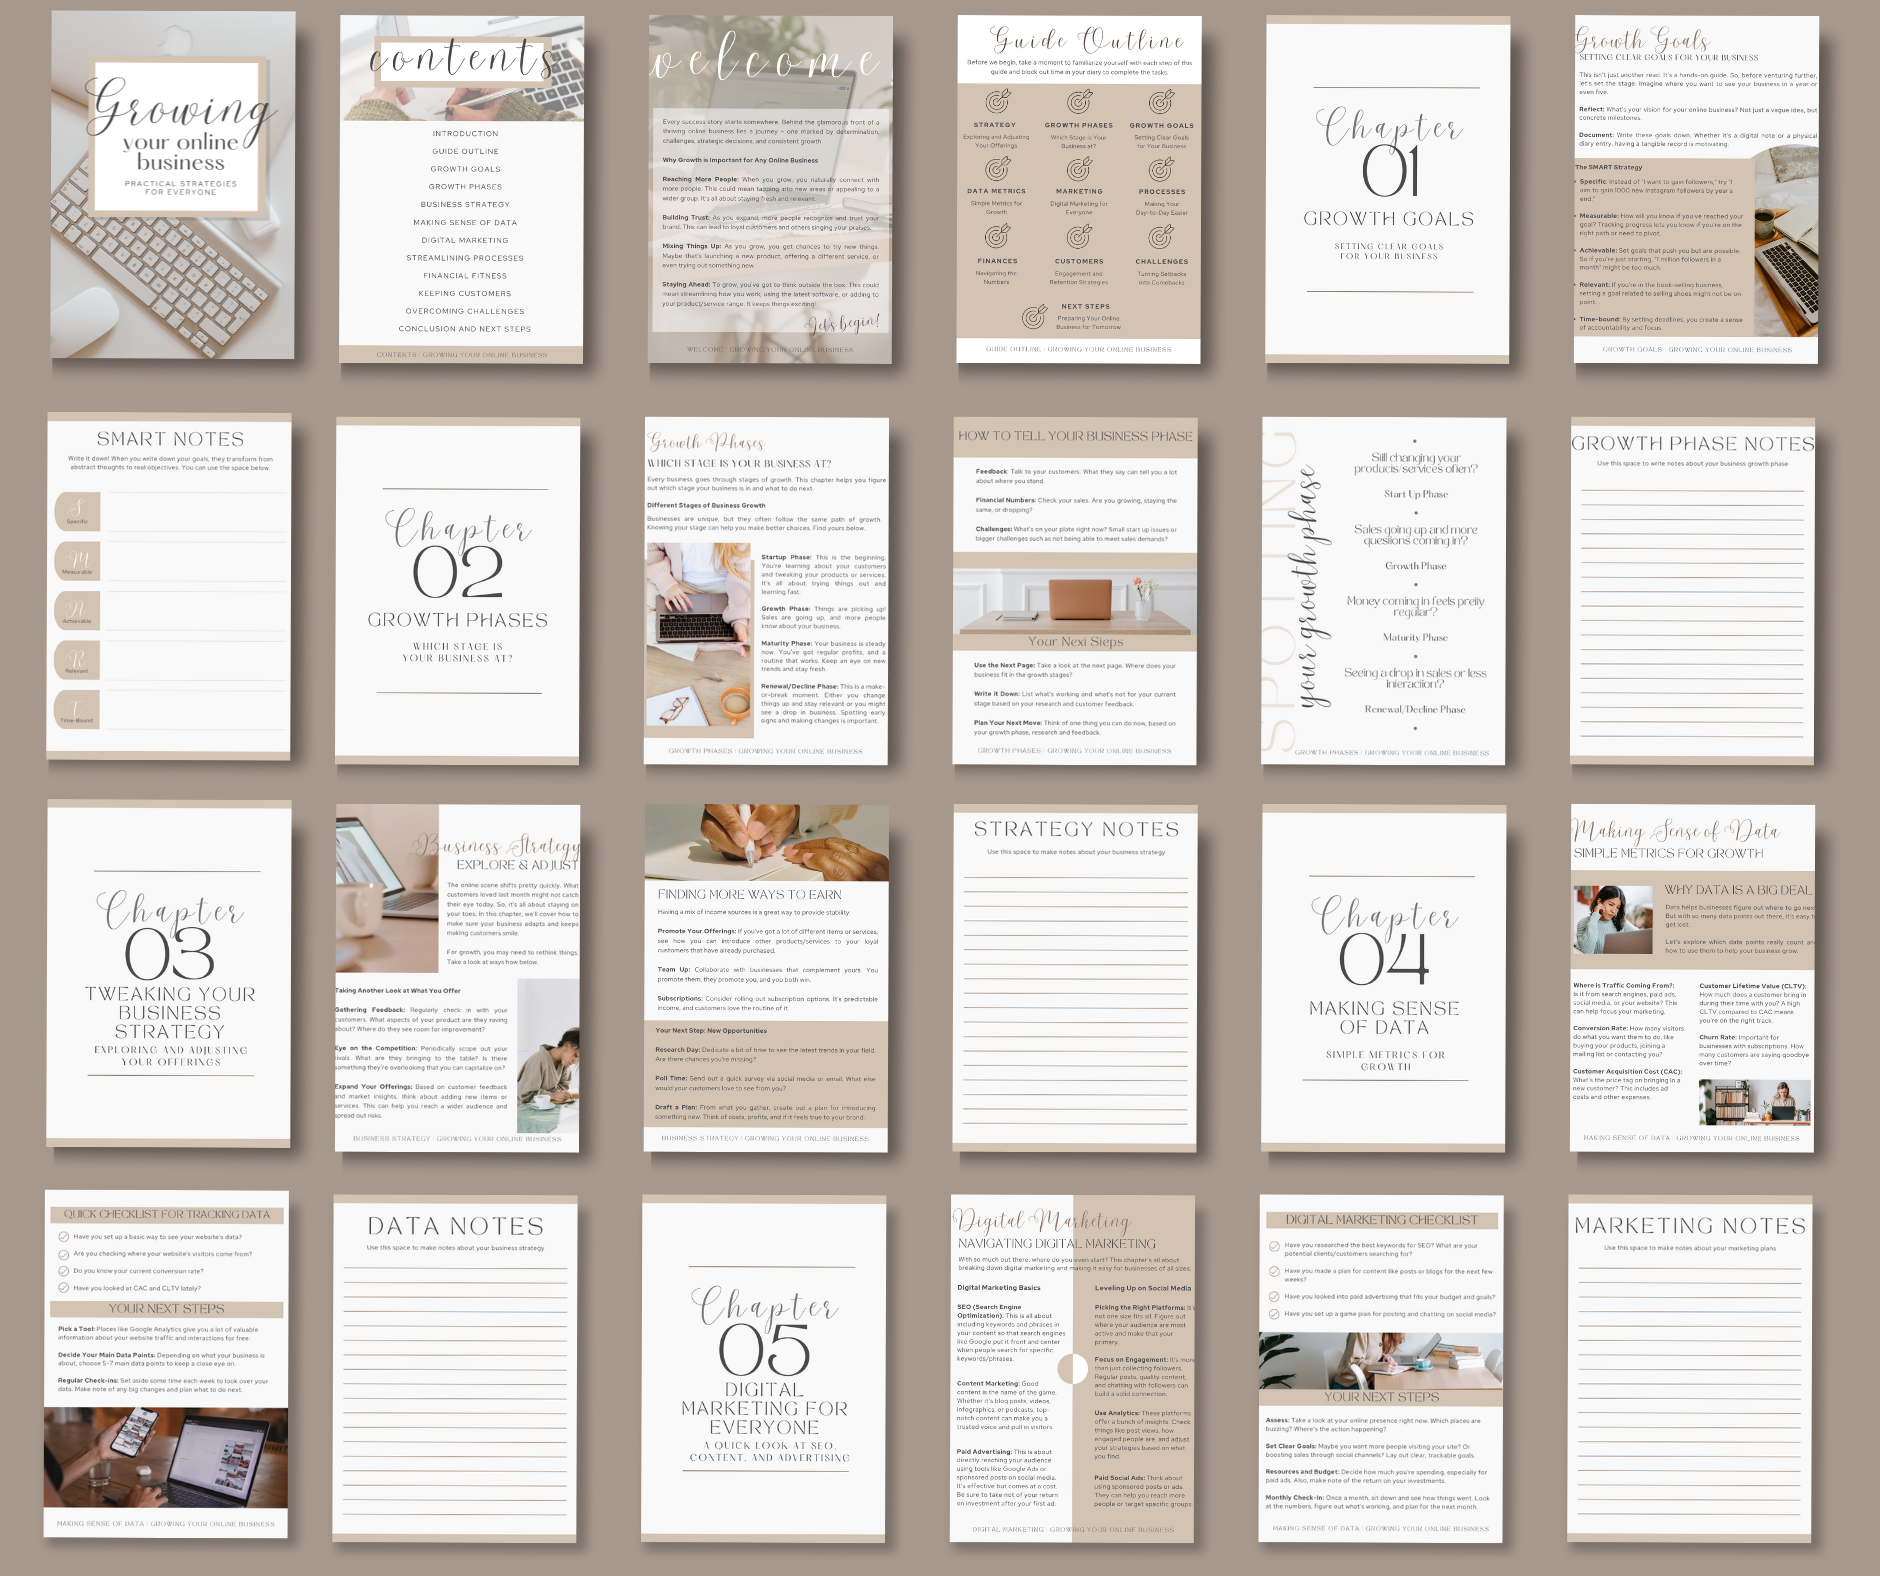
Task: Click the Growth Phases target icon
Action: point(1078,102)
